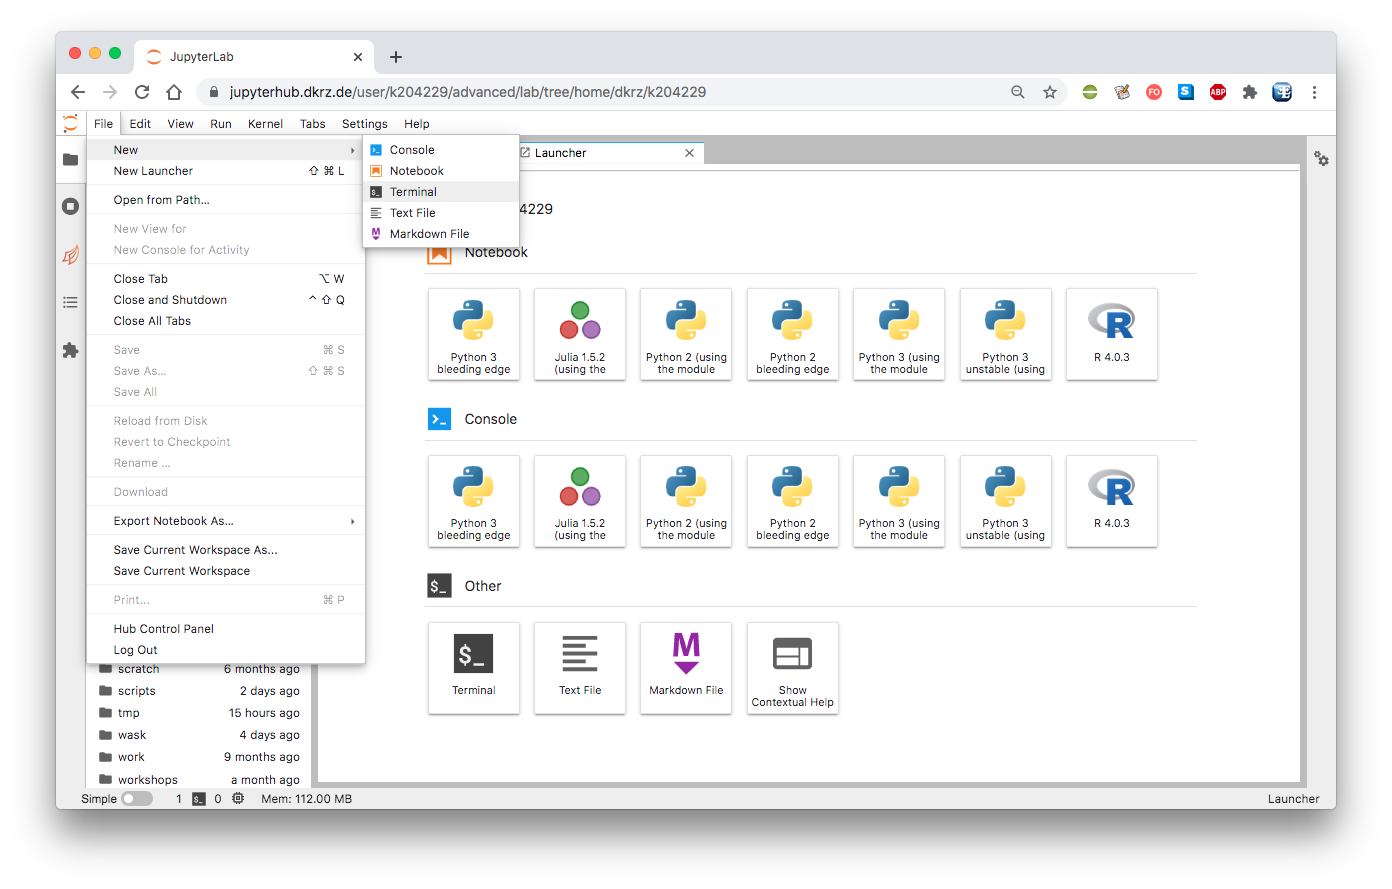Open the Settings menu
Viewport: 1392px width, 889px height.
(364, 124)
